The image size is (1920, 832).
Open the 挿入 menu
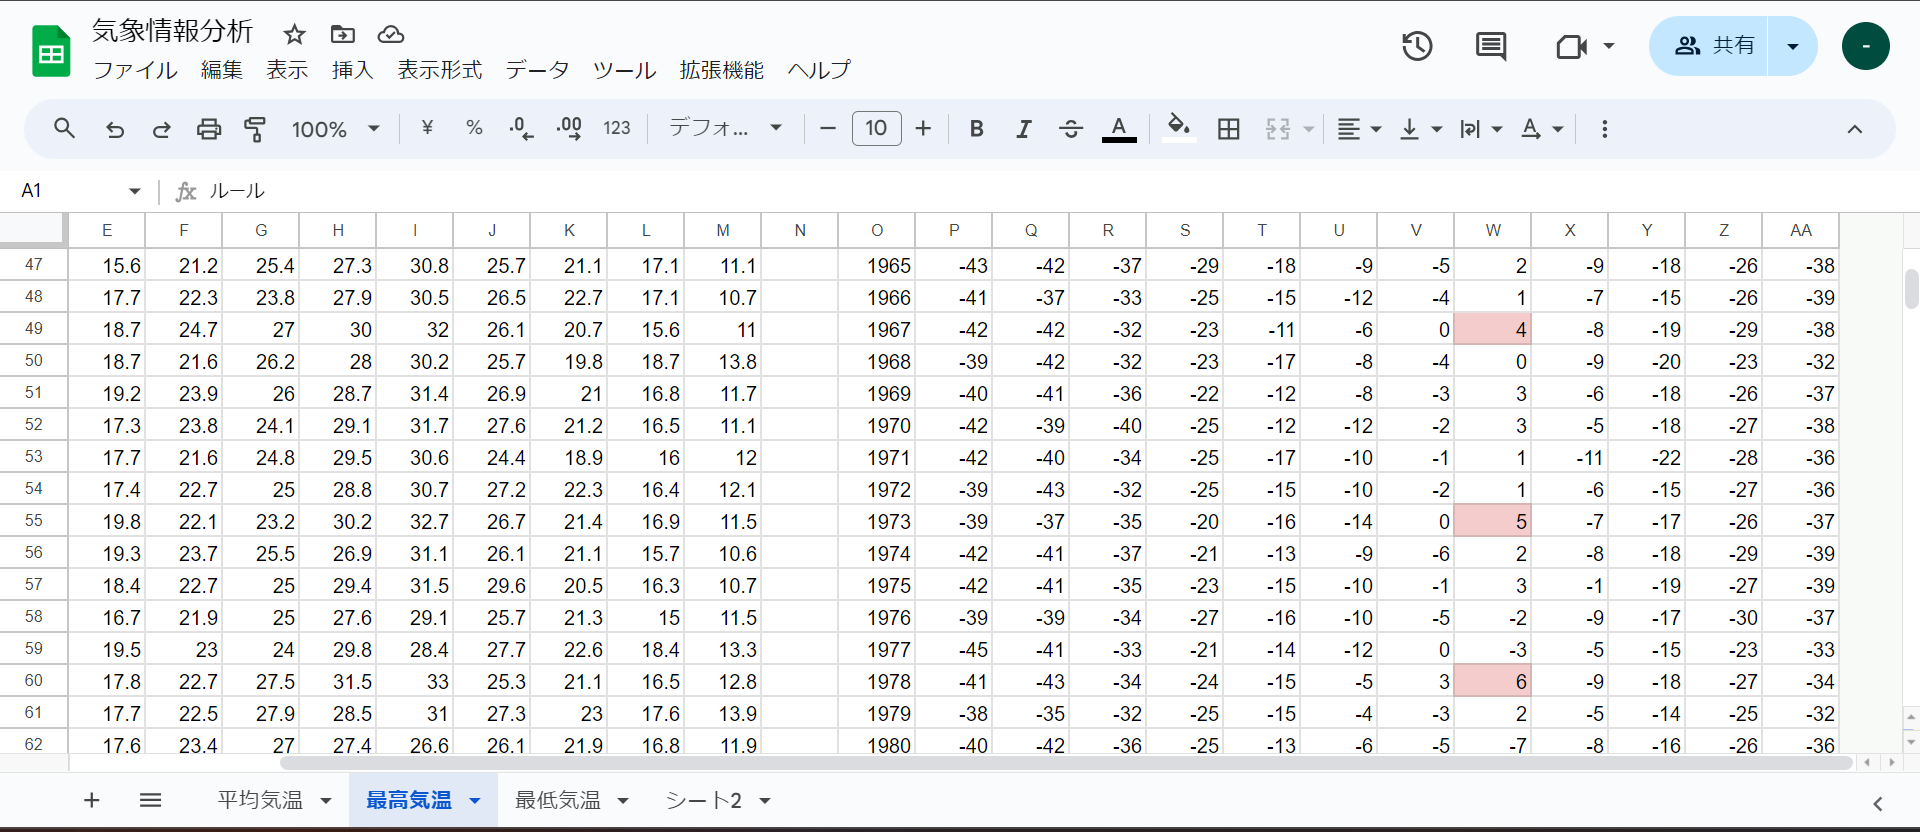pos(352,70)
